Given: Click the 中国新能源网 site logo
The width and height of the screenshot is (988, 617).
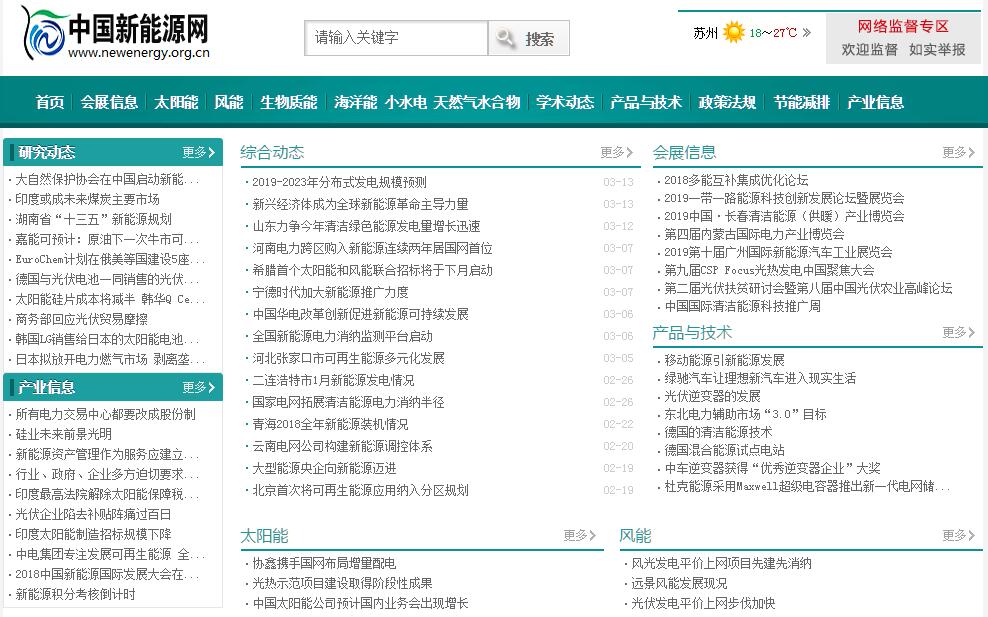Looking at the screenshot, I should [116, 34].
